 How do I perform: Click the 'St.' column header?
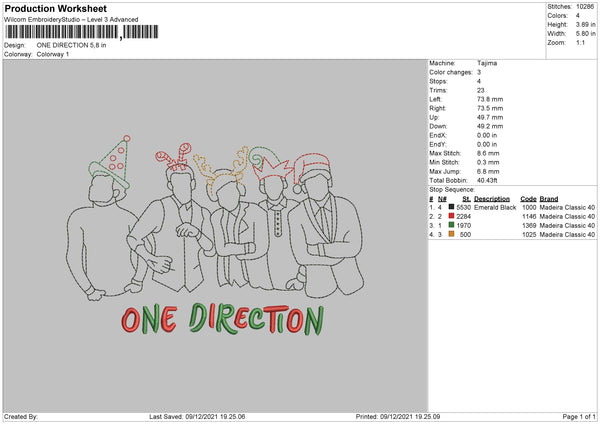466,199
